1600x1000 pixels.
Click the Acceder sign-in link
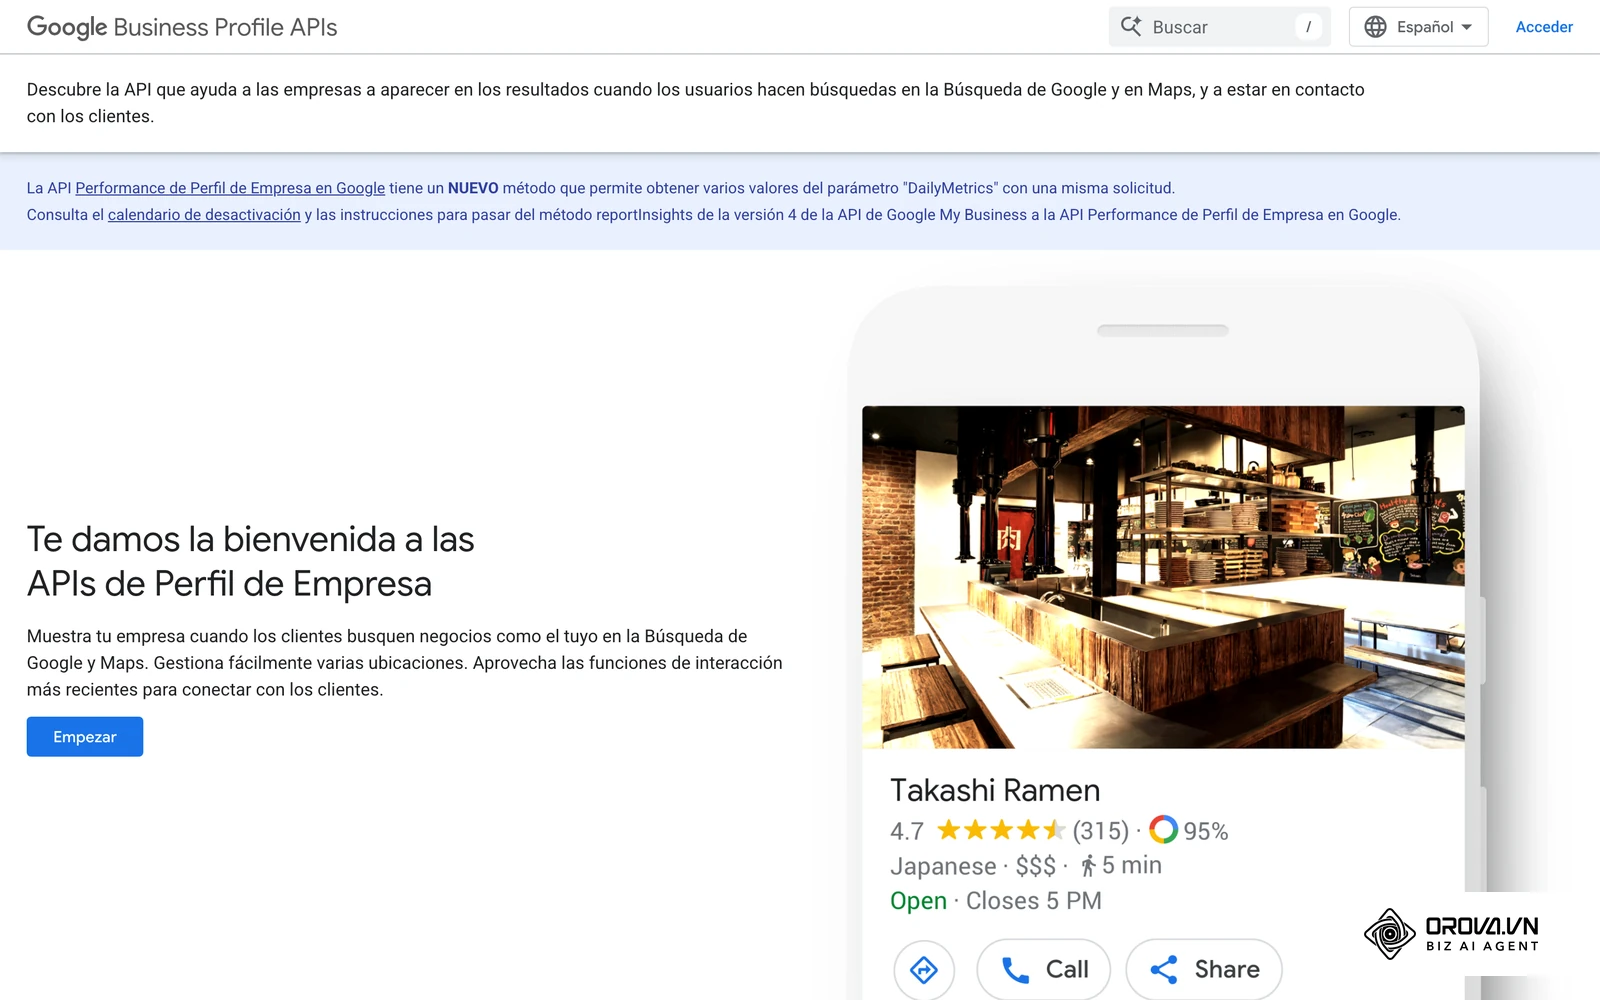tap(1544, 27)
